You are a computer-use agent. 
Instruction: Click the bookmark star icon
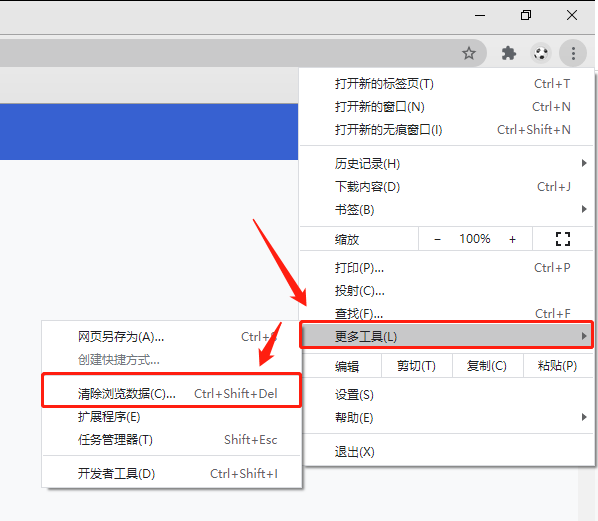coord(469,53)
